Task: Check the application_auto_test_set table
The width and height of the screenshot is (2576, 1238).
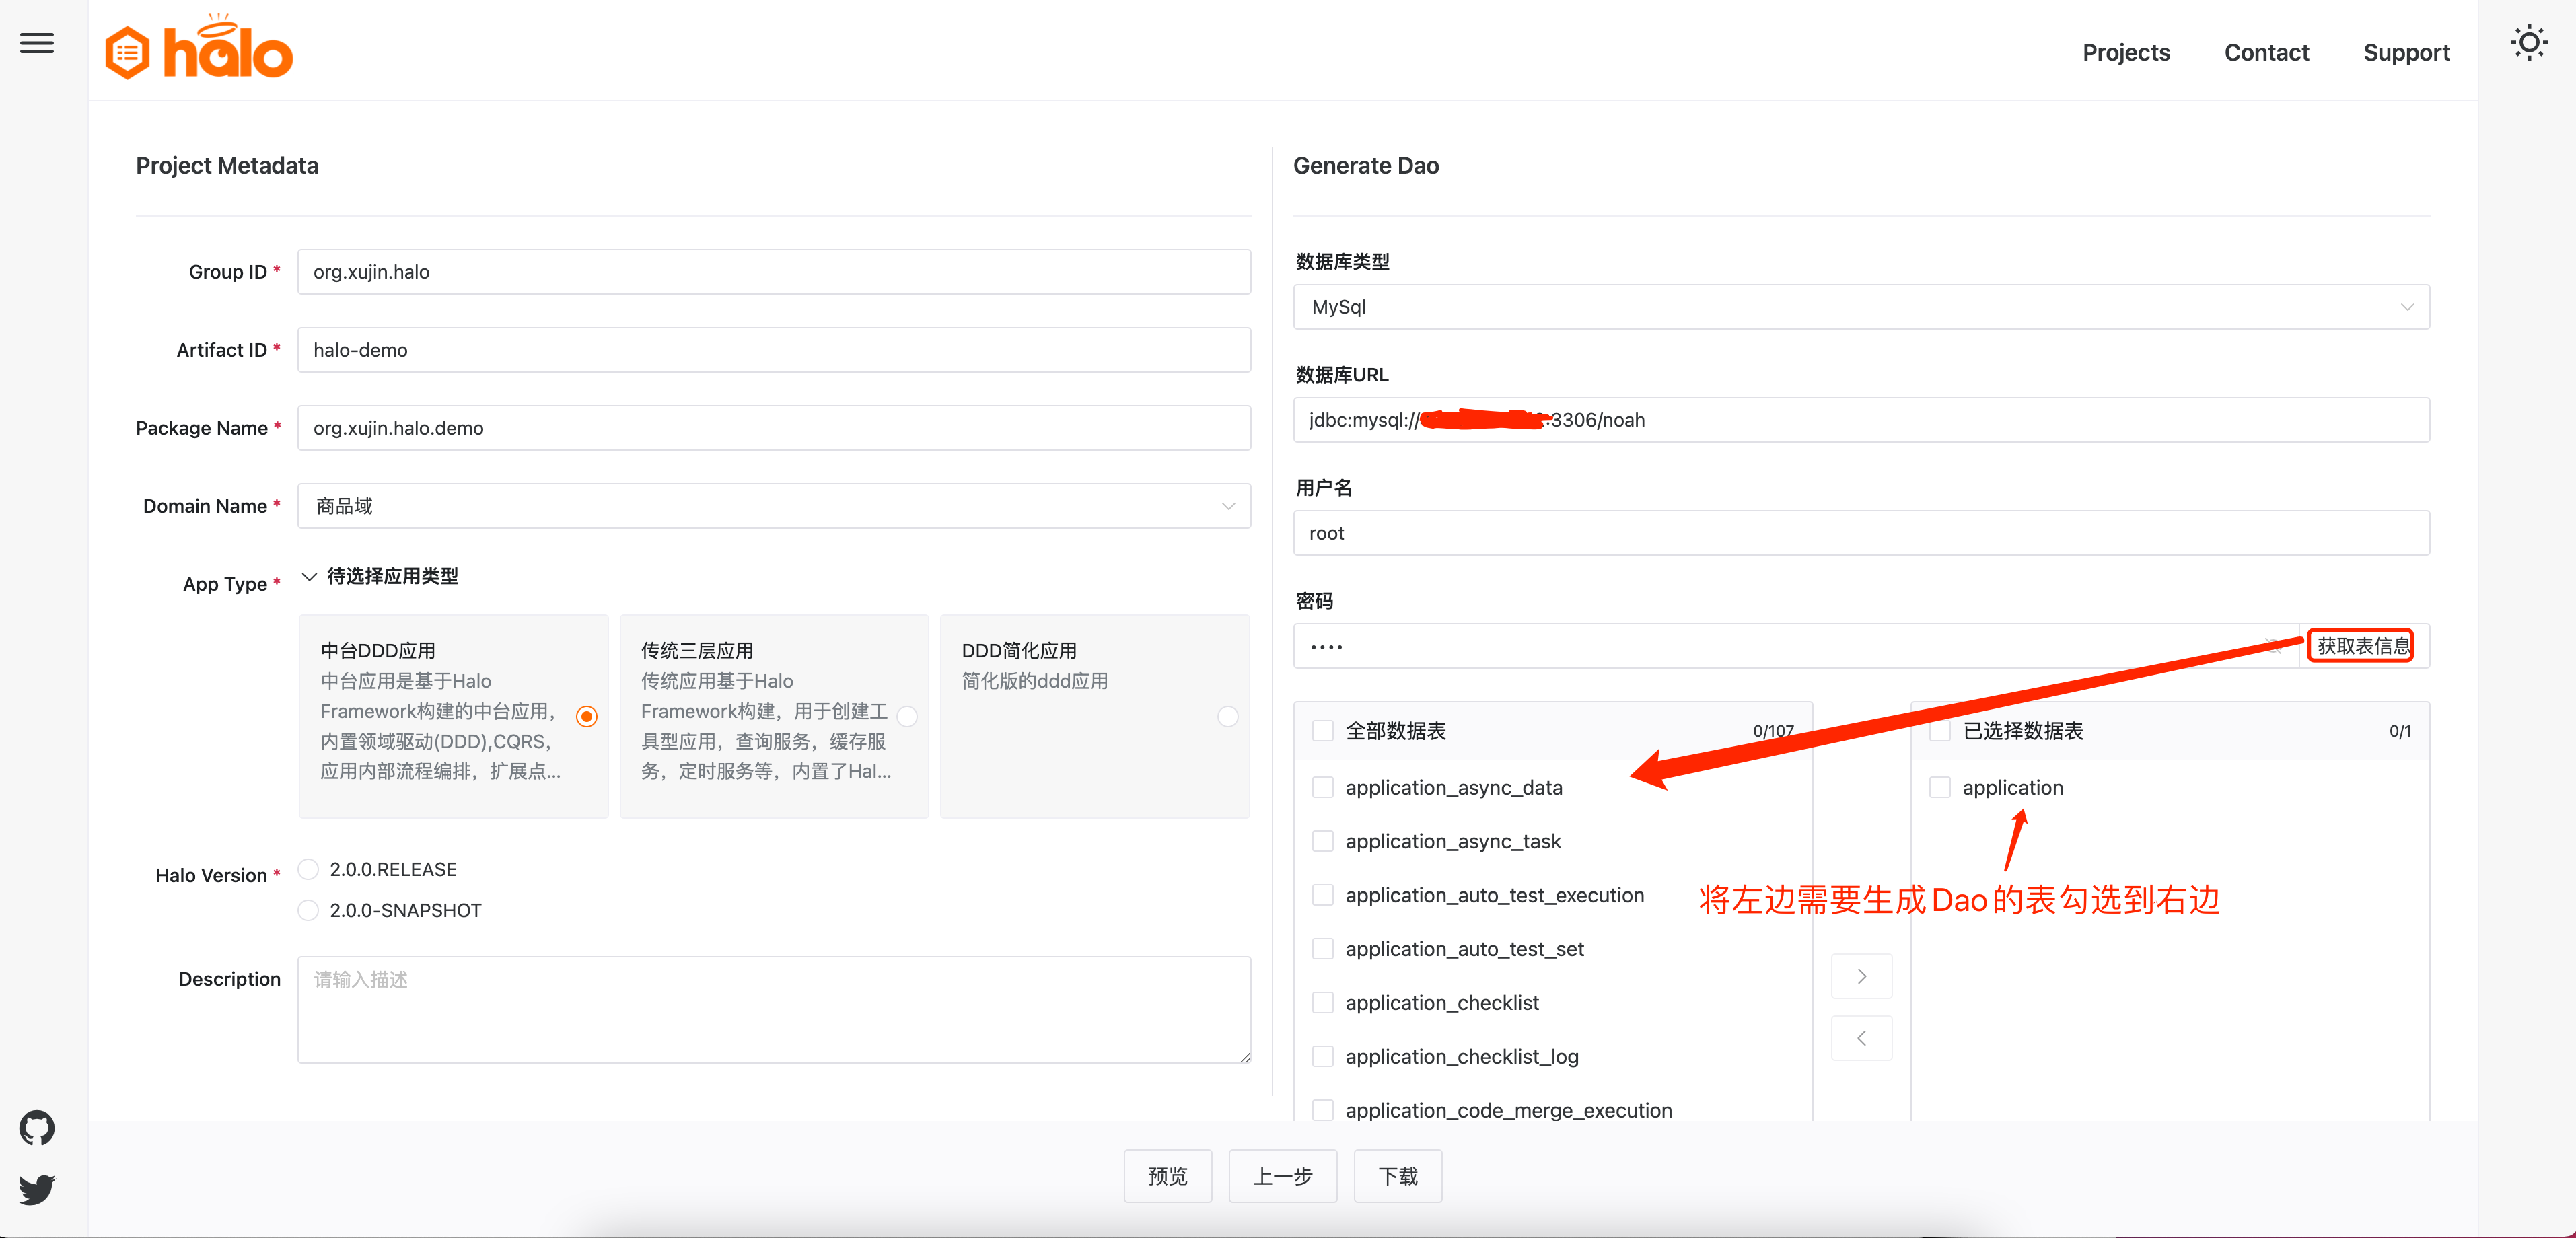Action: [1322, 949]
